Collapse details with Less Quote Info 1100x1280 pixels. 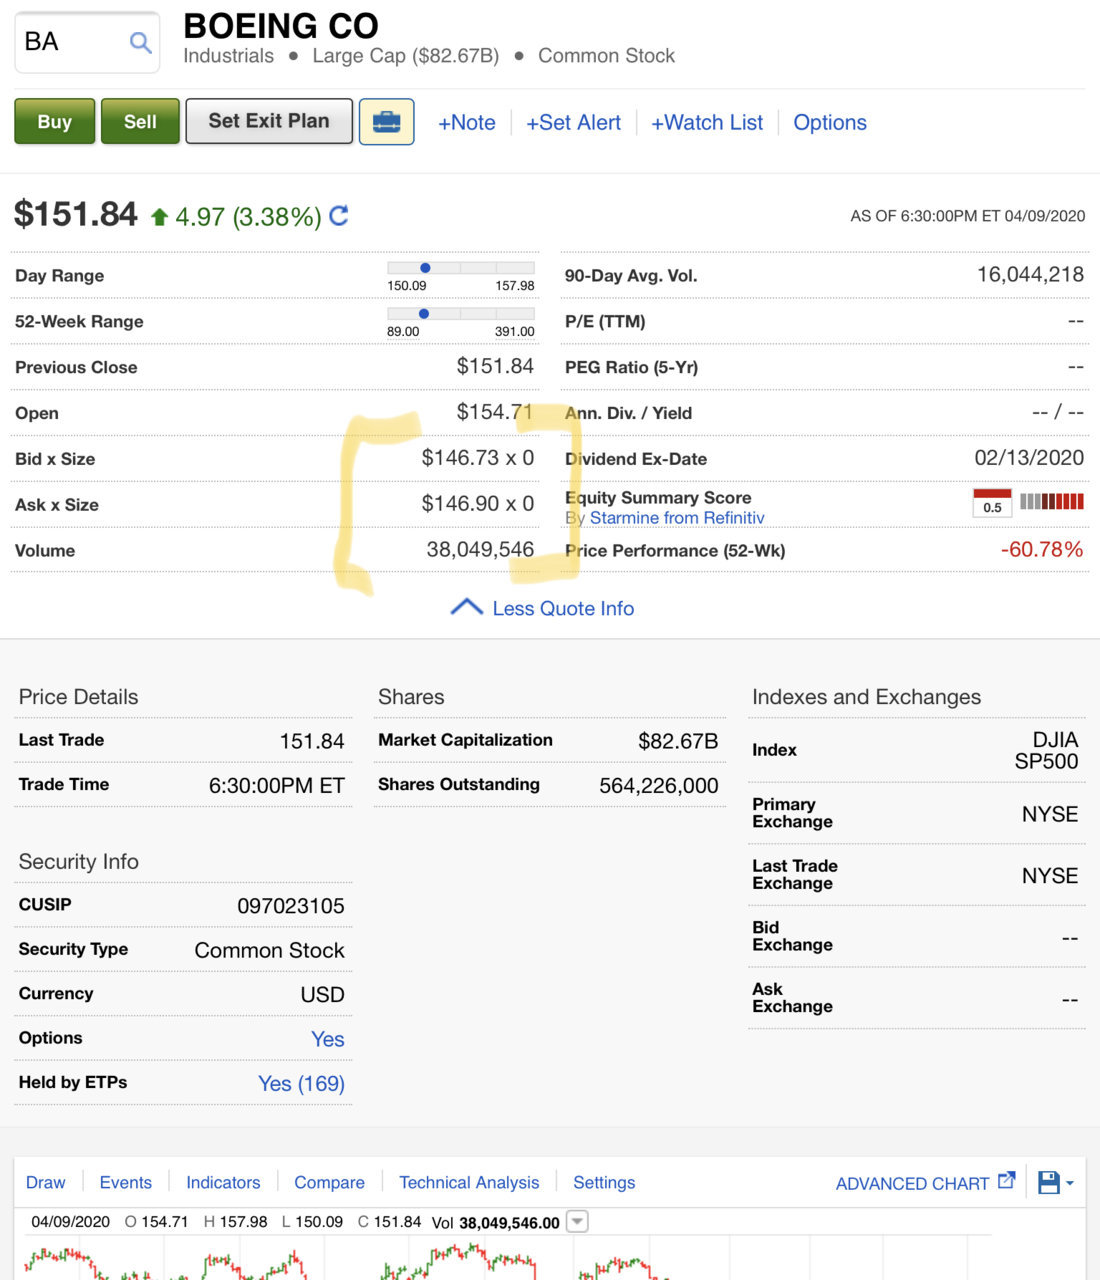pyautogui.click(x=543, y=608)
